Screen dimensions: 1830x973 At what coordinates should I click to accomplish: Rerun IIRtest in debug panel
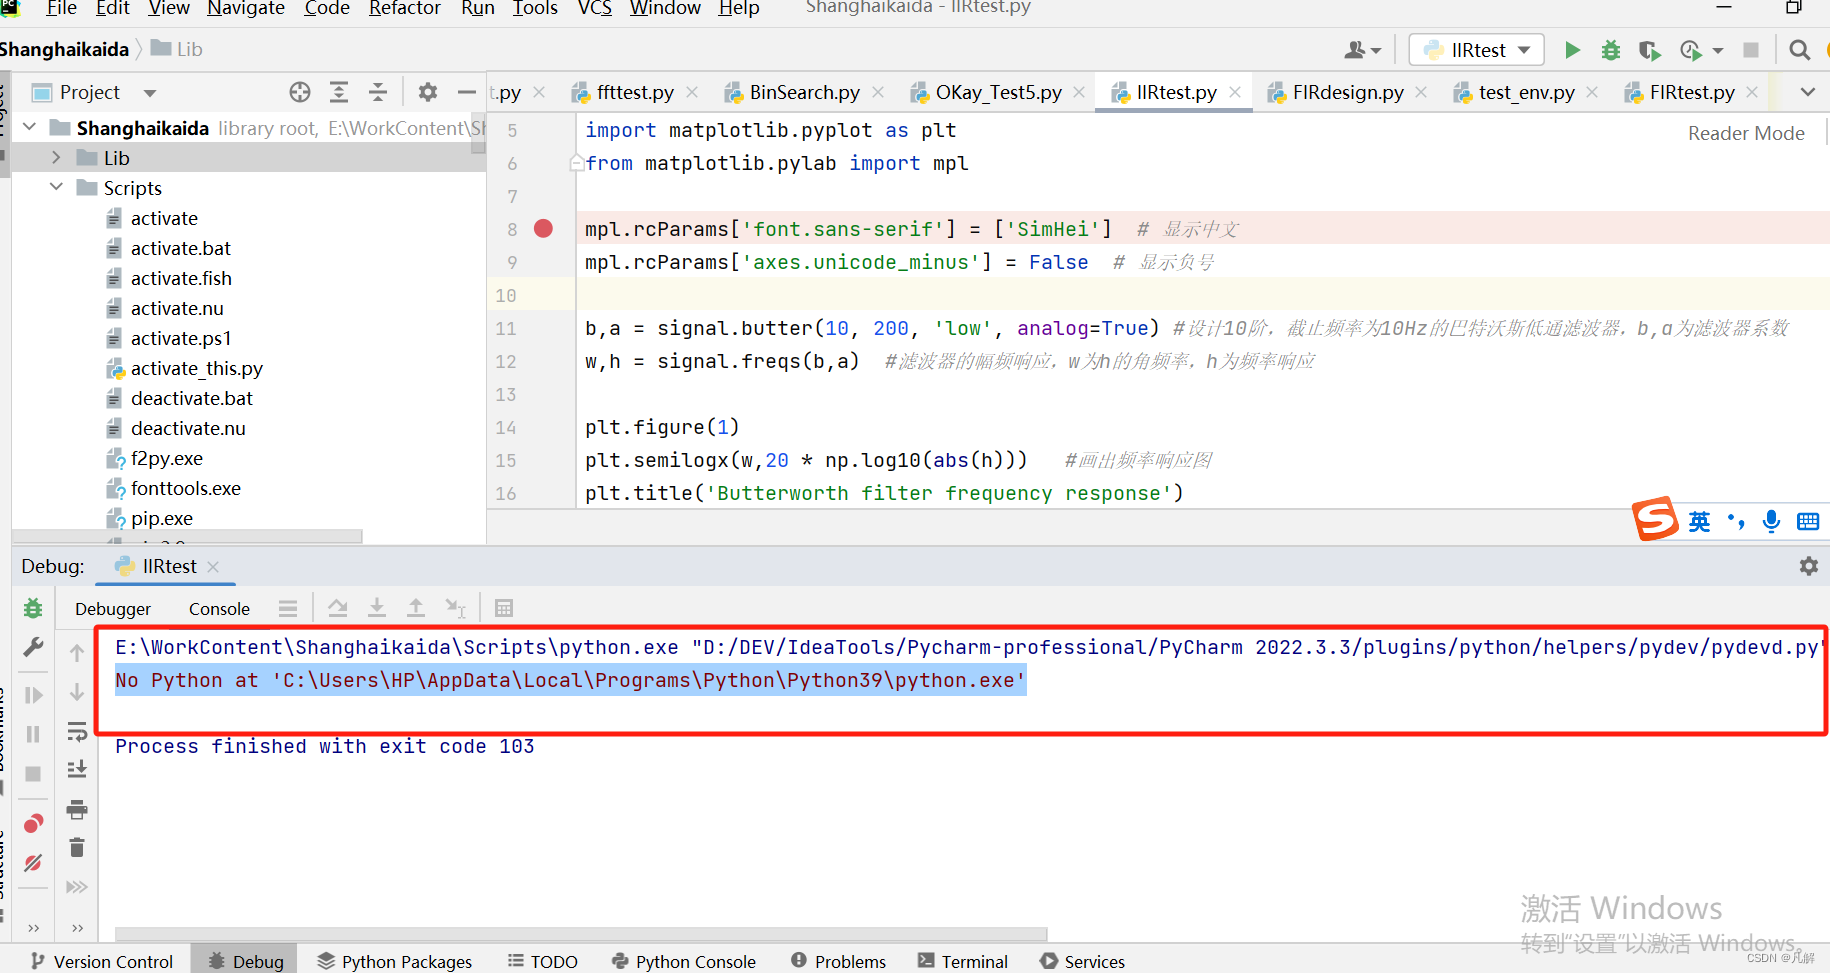(33, 608)
